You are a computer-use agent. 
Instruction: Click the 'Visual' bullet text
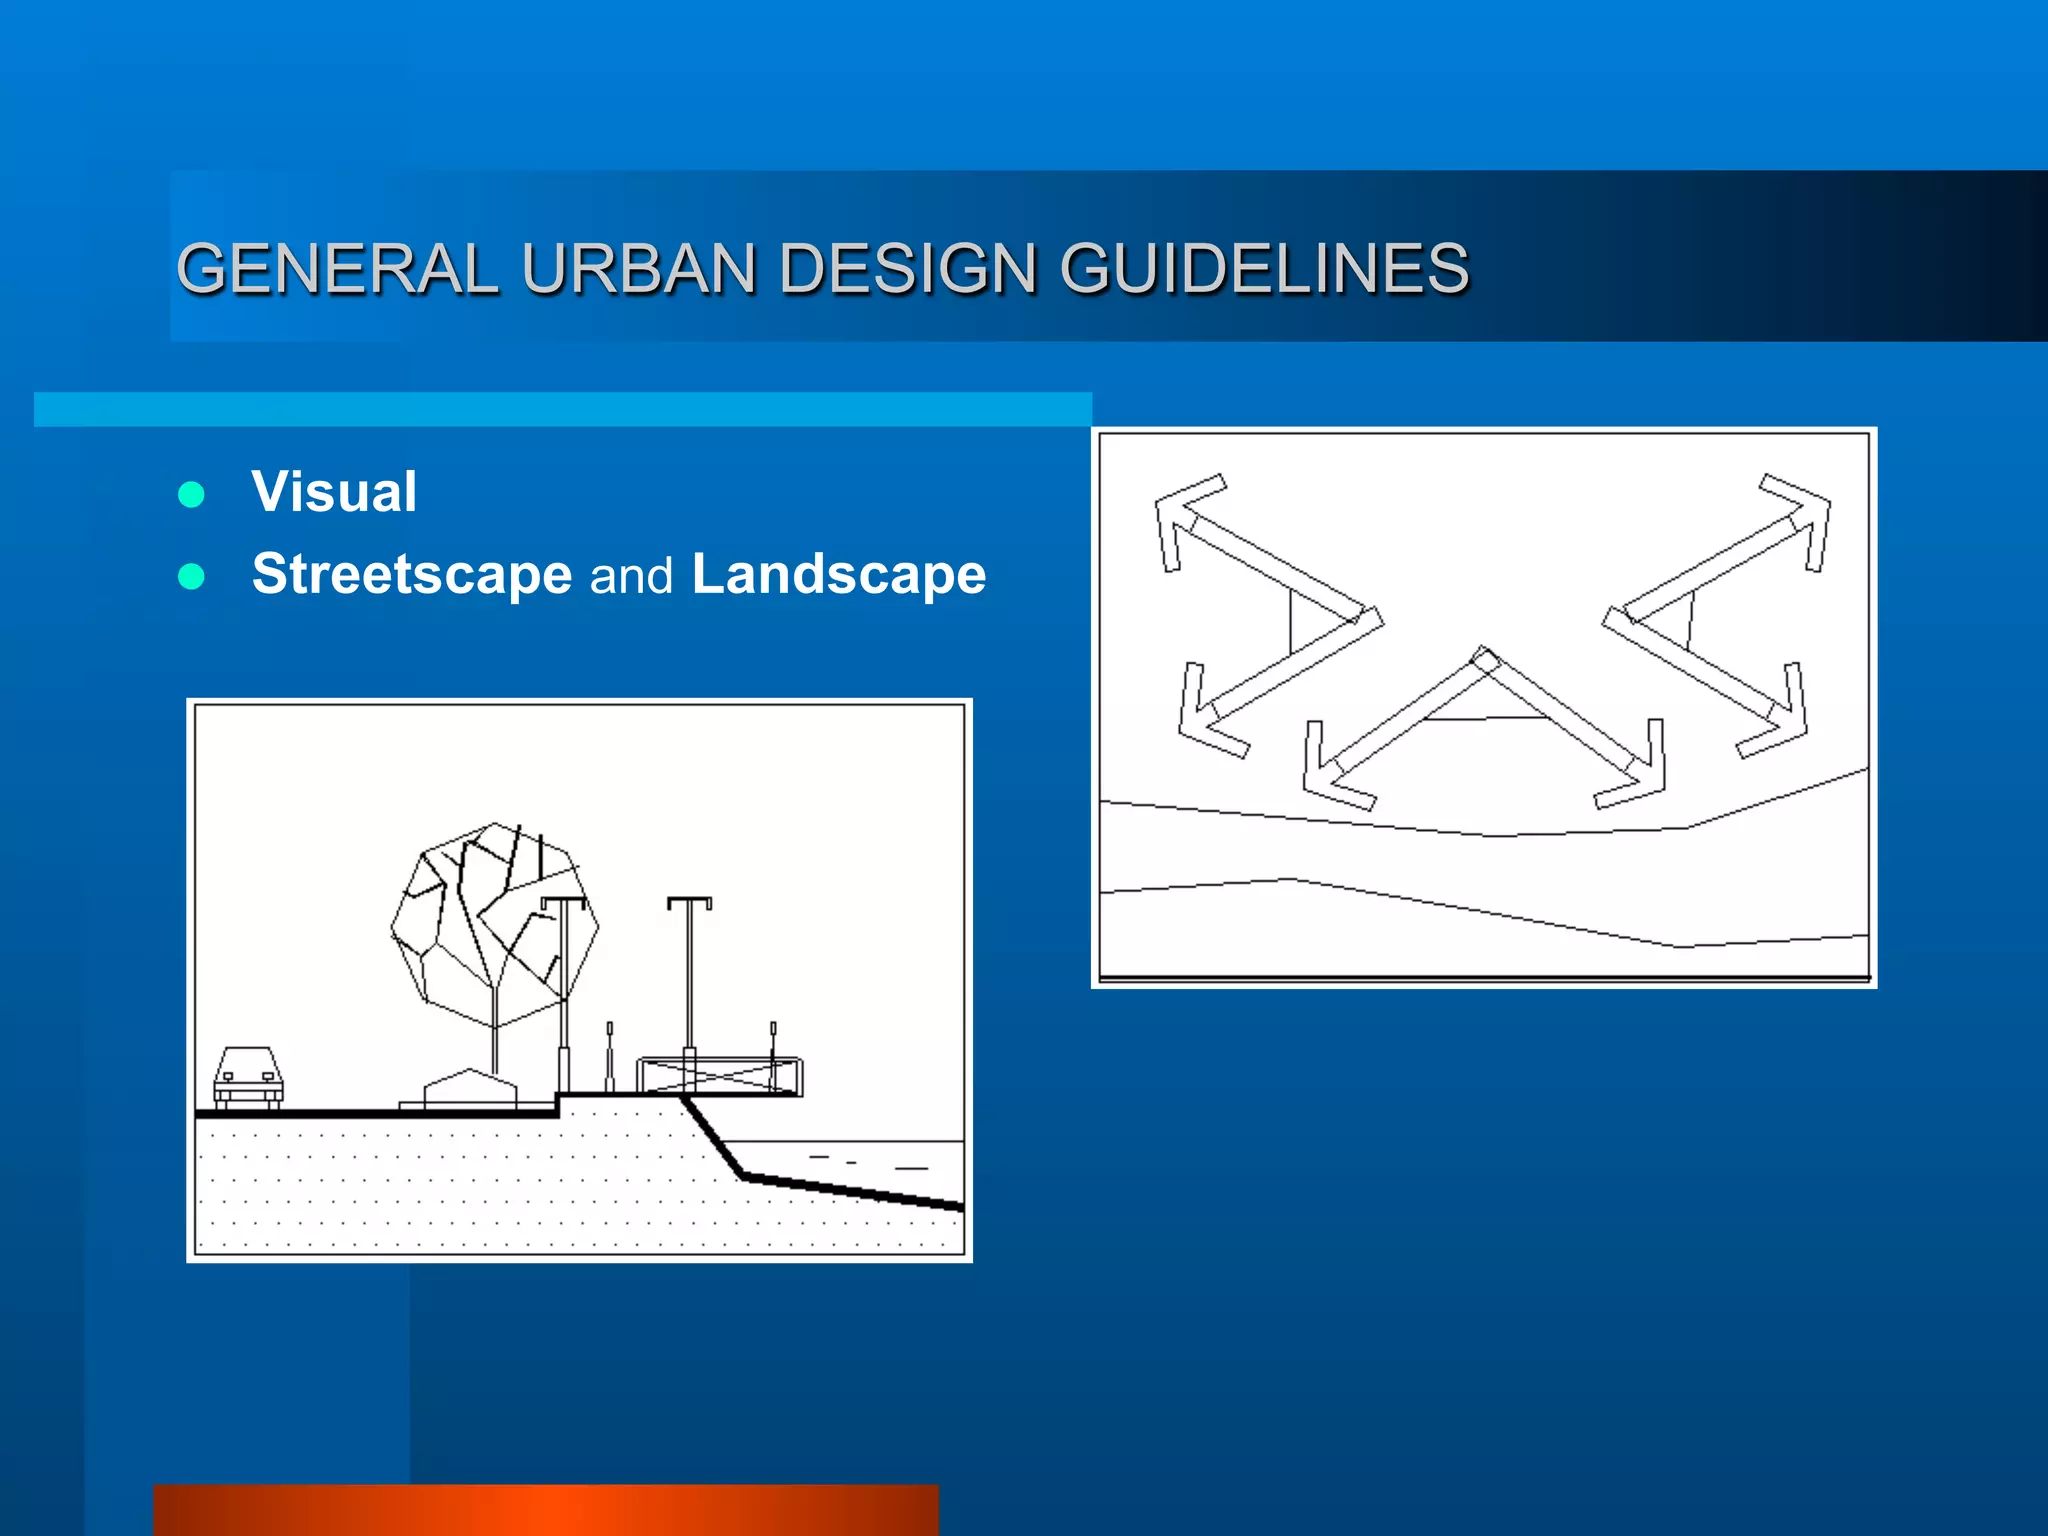coord(334,492)
